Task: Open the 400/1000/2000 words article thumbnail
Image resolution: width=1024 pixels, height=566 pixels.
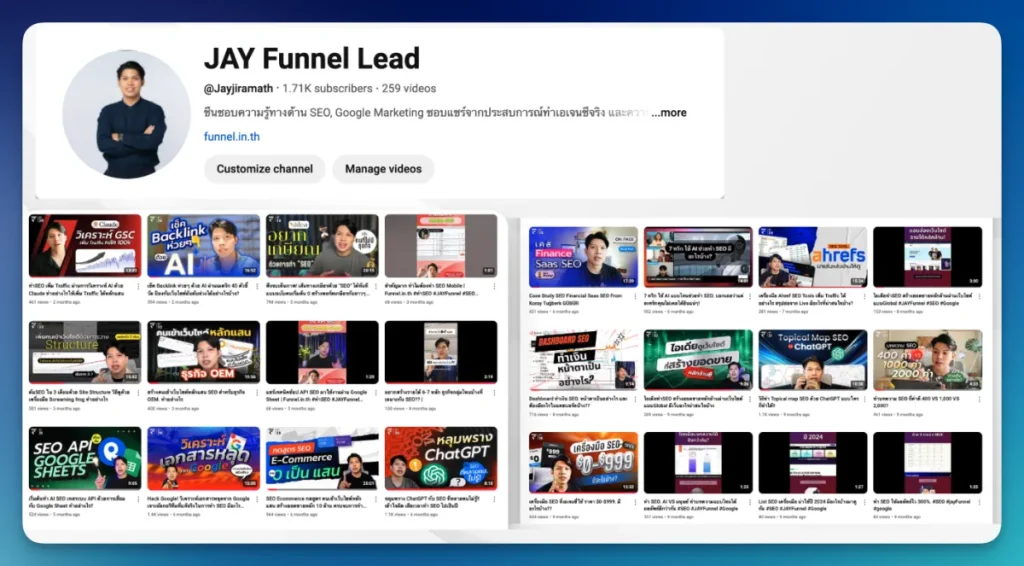Action: pyautogui.click(x=927, y=360)
